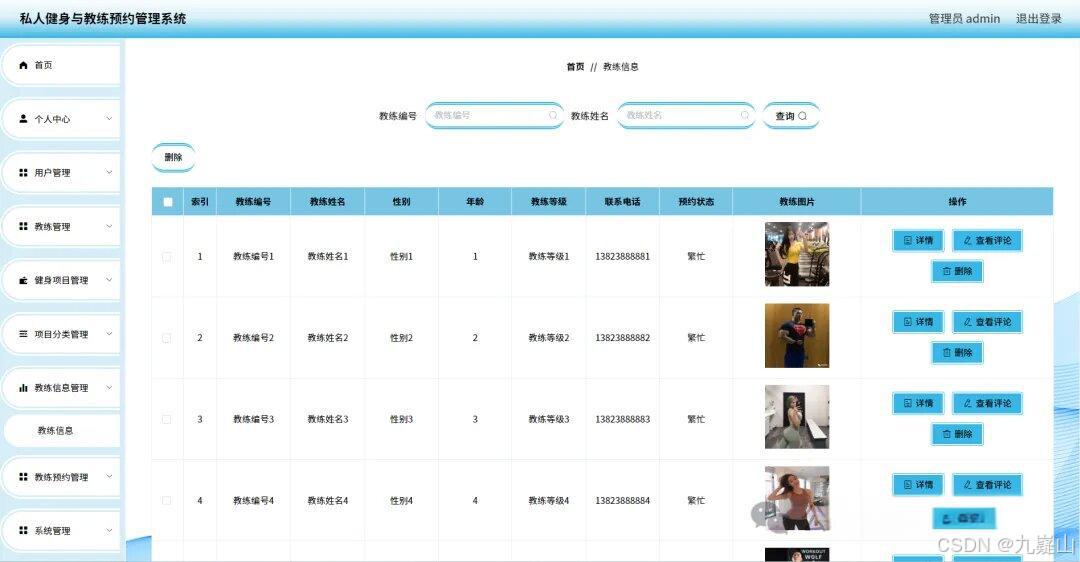Open 详情 for row 教练编号1
This screenshot has height=562, width=1080.
918,240
